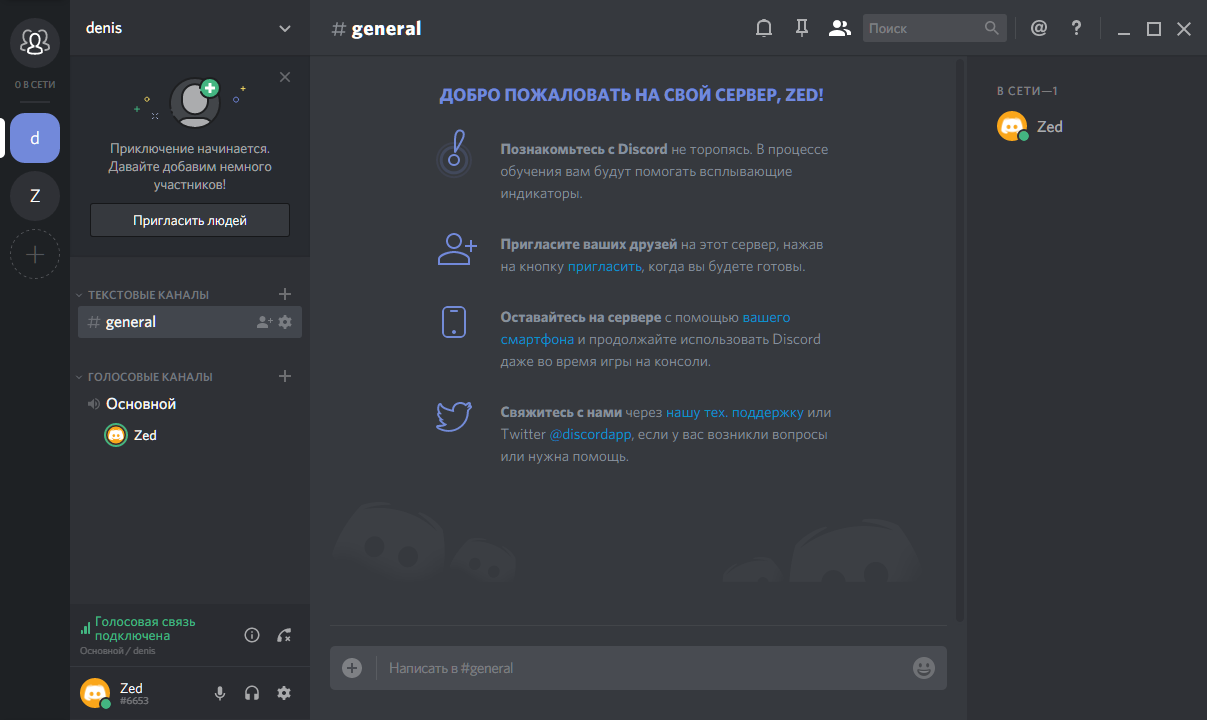Screen dimensions: 1207x720
Task: Click the smartphone icon
Action: click(x=454, y=322)
